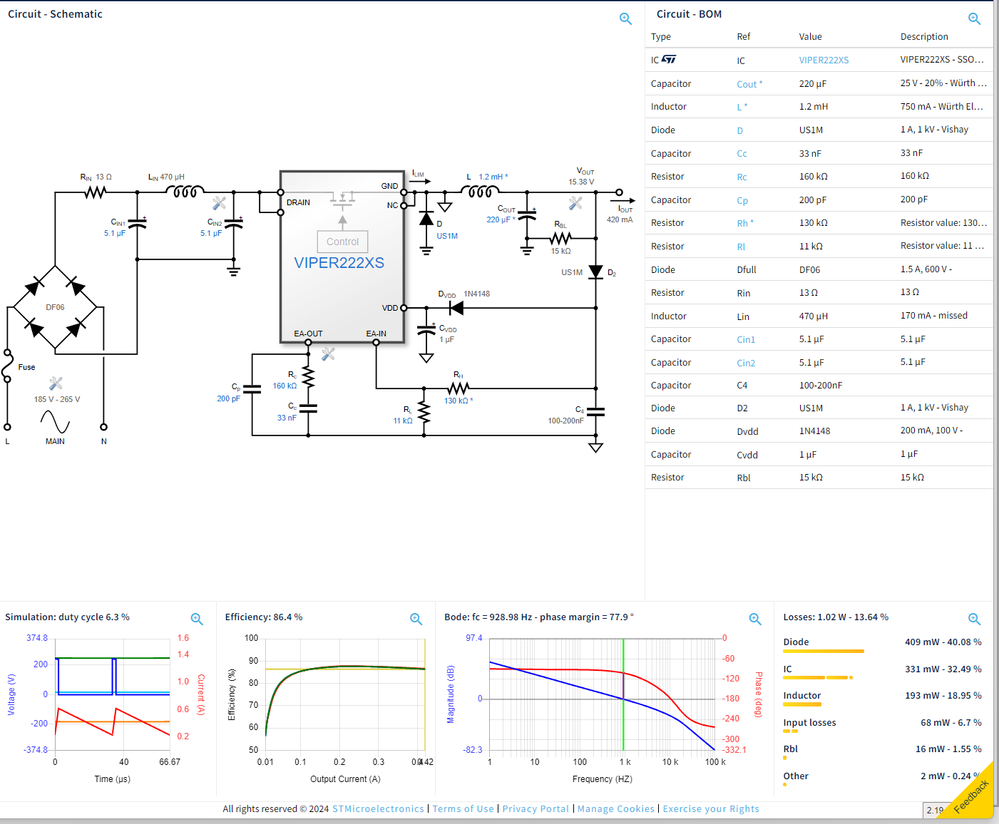Open Rc reference link in BOM
The height and width of the screenshot is (824, 999).
pyautogui.click(x=742, y=177)
